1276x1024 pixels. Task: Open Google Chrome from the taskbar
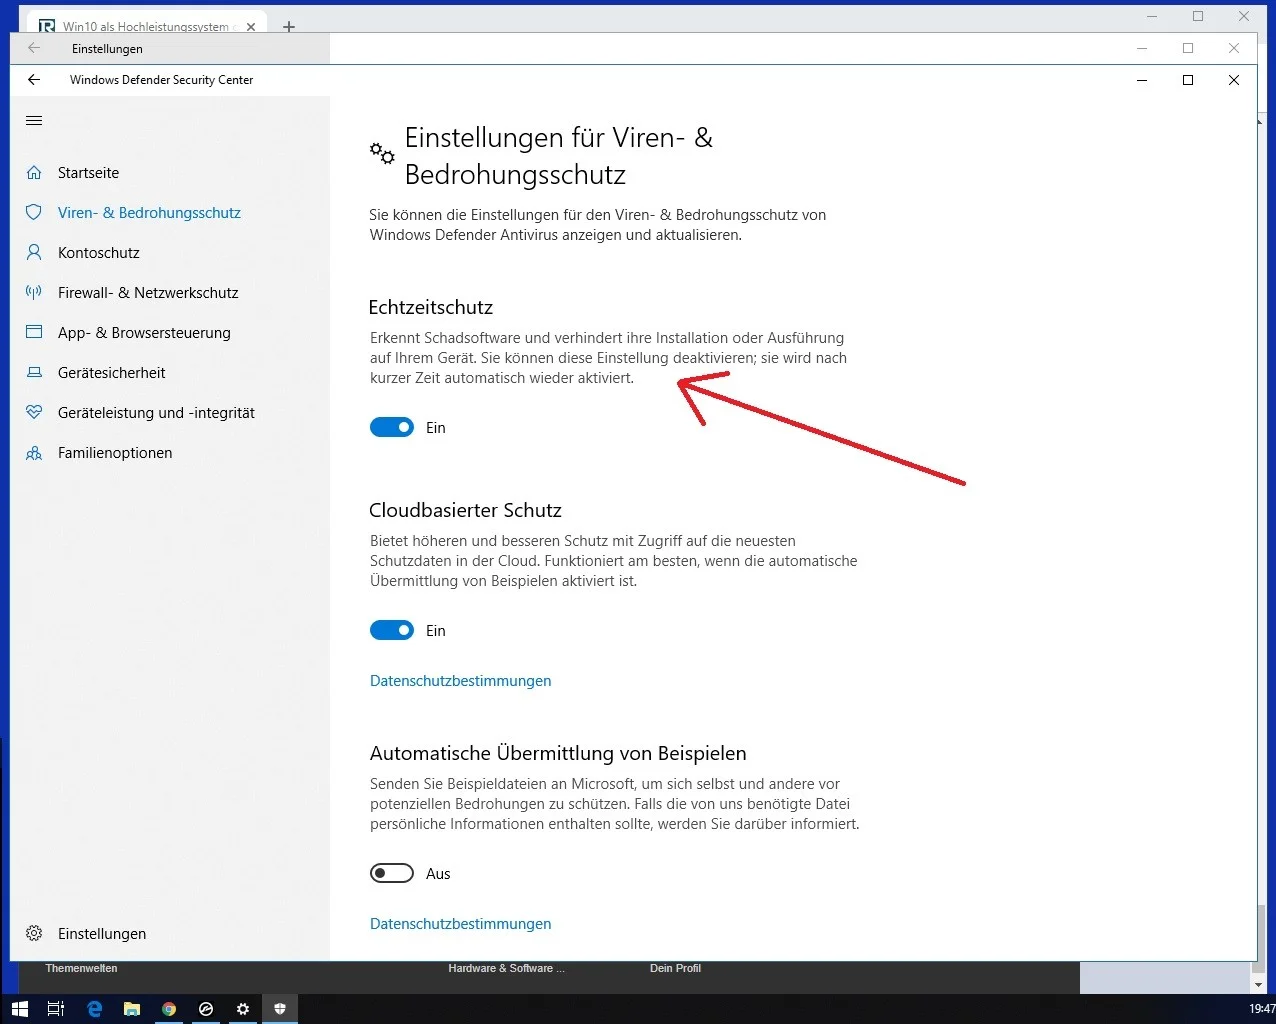click(x=169, y=1009)
